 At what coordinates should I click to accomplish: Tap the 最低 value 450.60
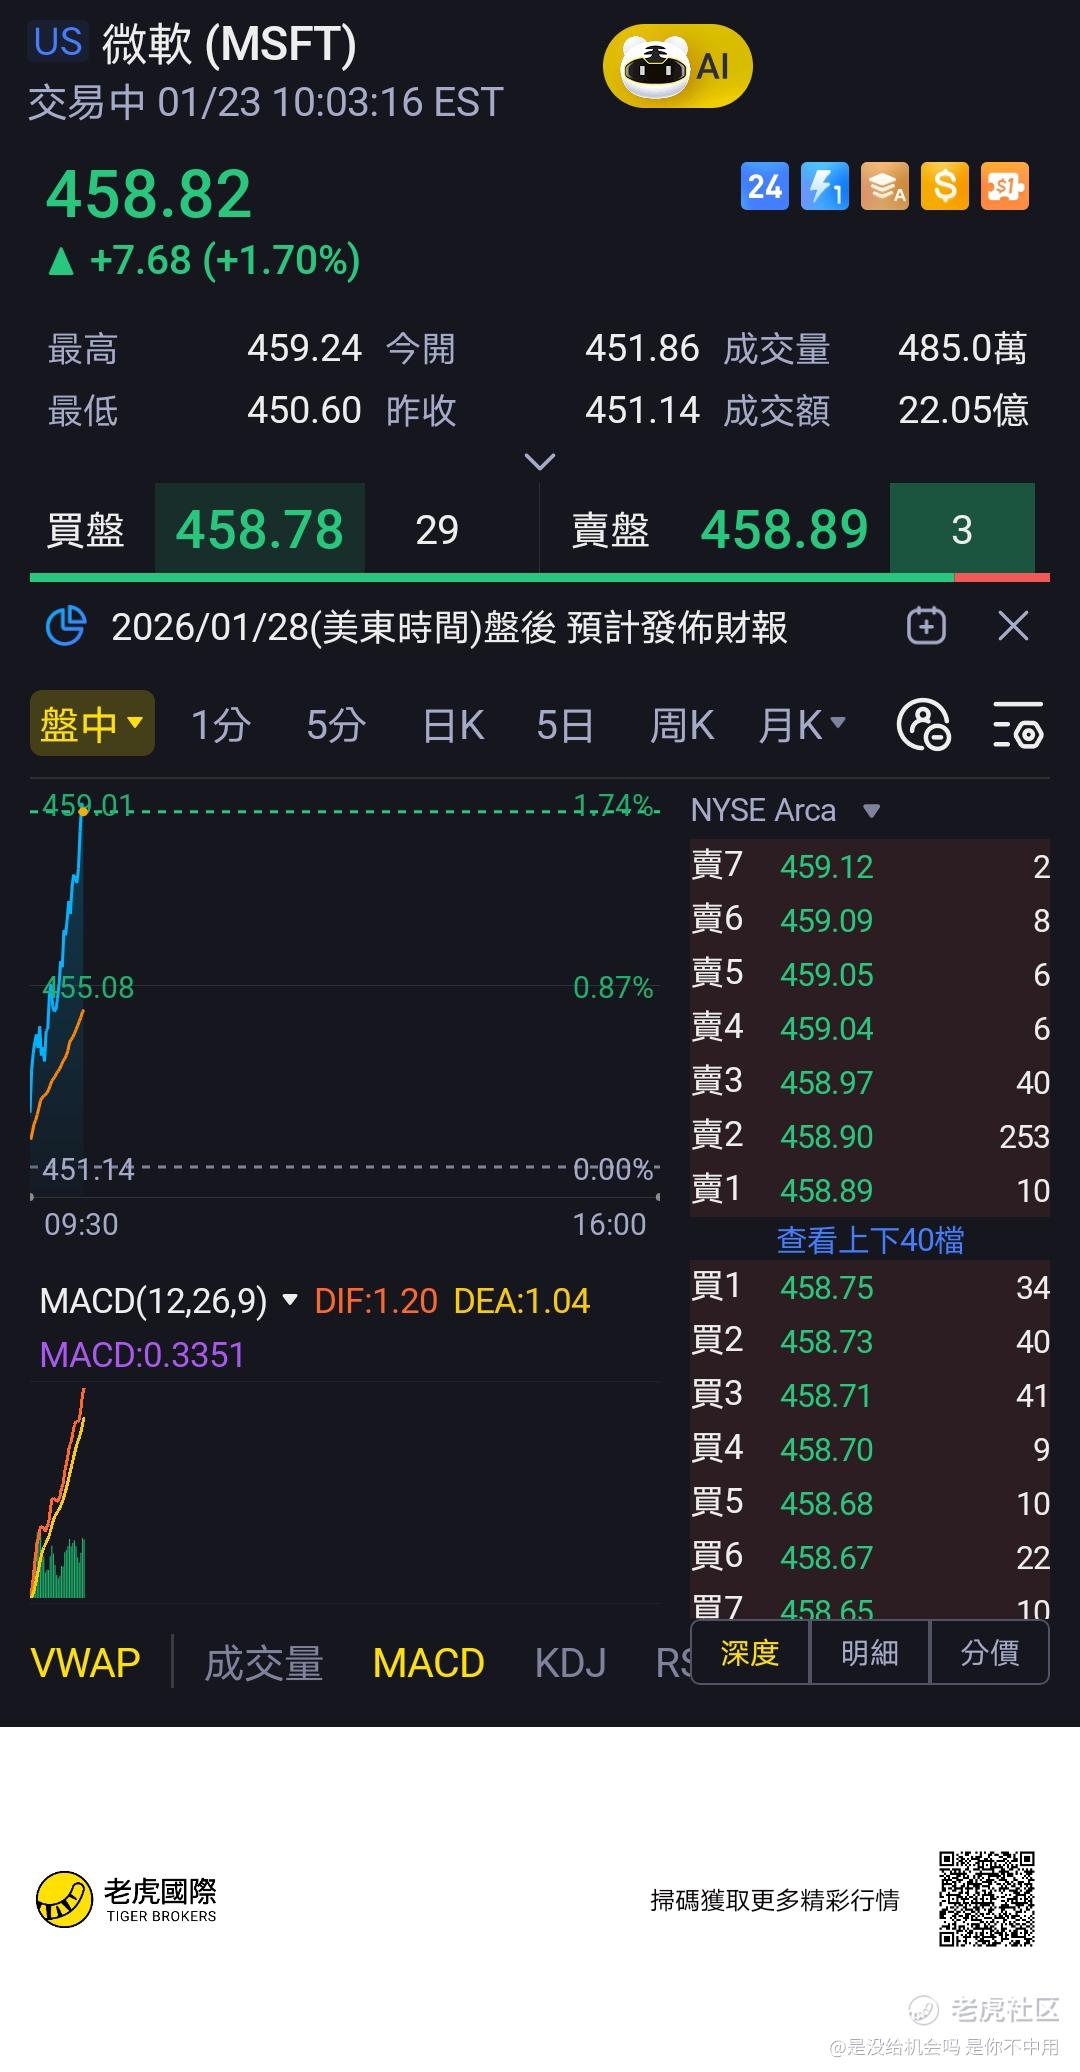pos(304,410)
